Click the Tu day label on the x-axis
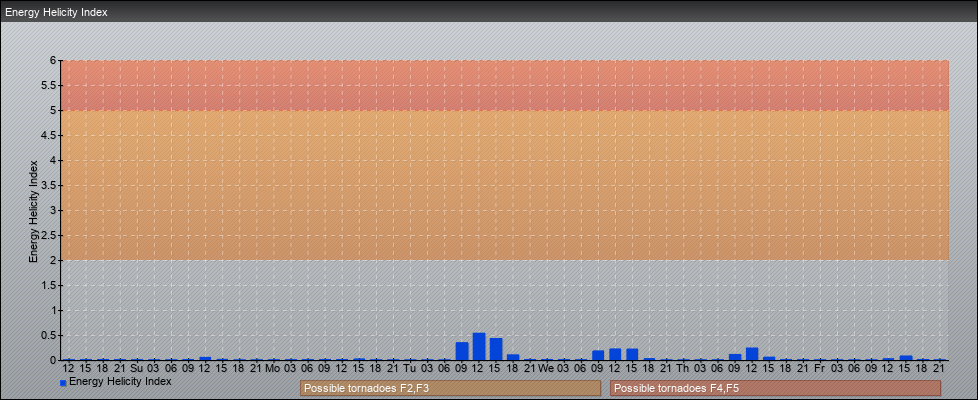978x400 pixels. [x=409, y=369]
